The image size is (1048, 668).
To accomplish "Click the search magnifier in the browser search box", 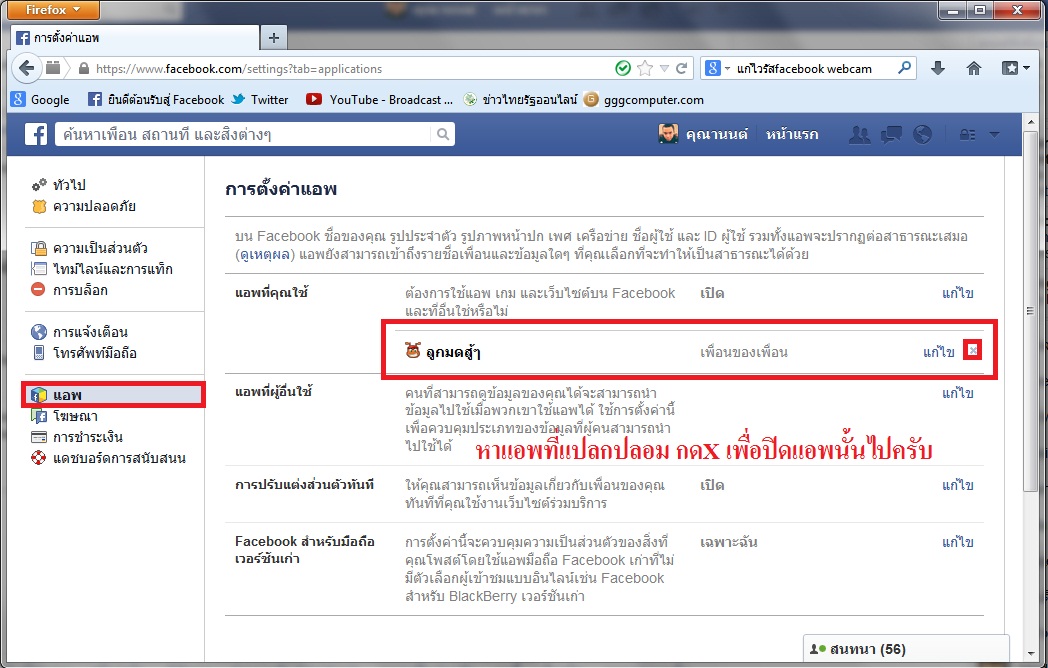I will click(x=904, y=68).
